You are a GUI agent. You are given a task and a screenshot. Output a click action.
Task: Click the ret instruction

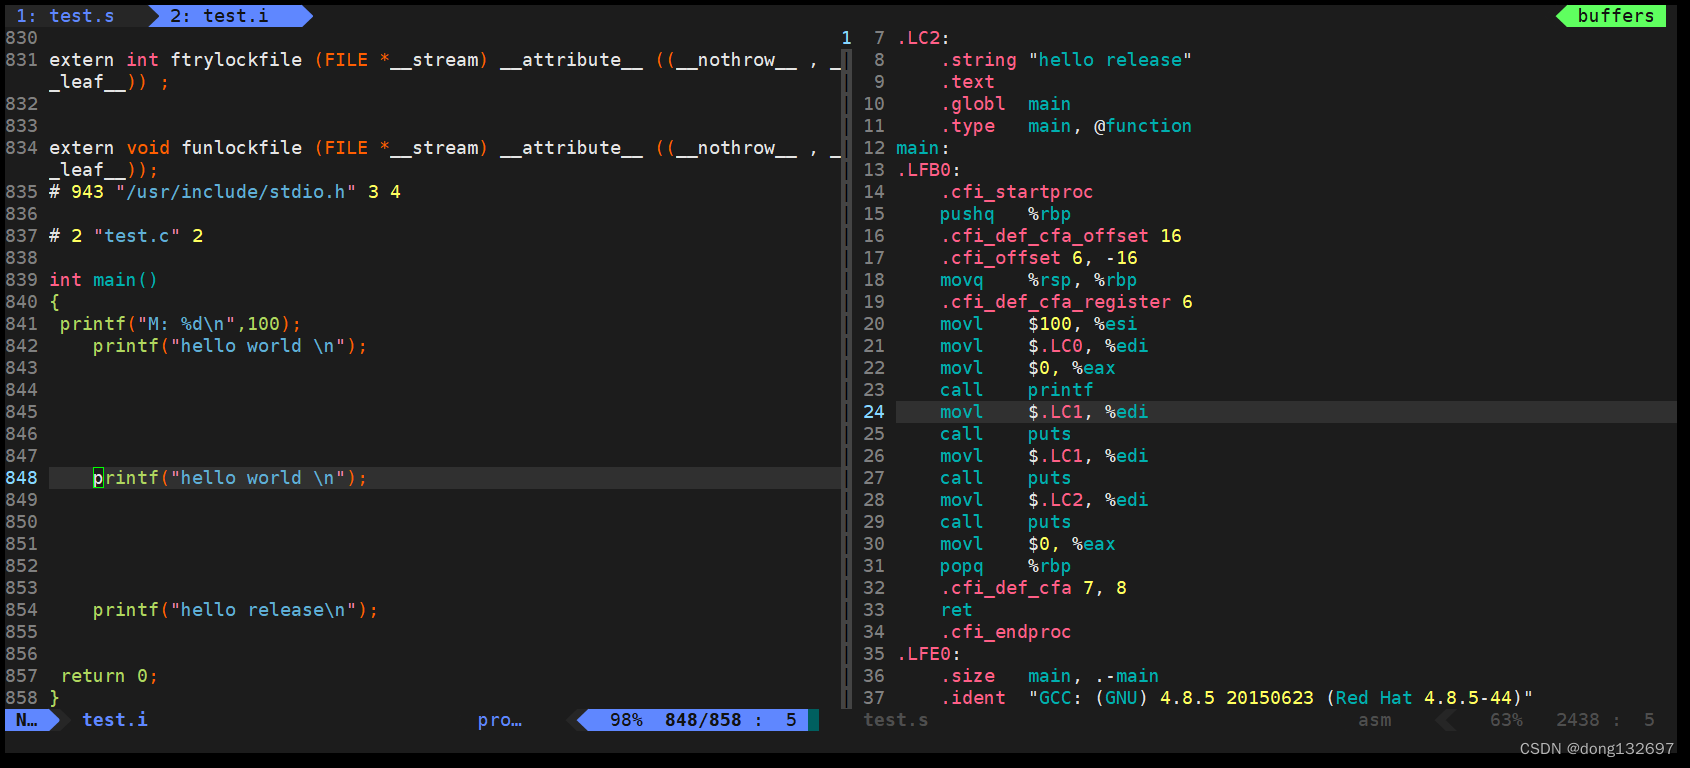pyautogui.click(x=956, y=610)
